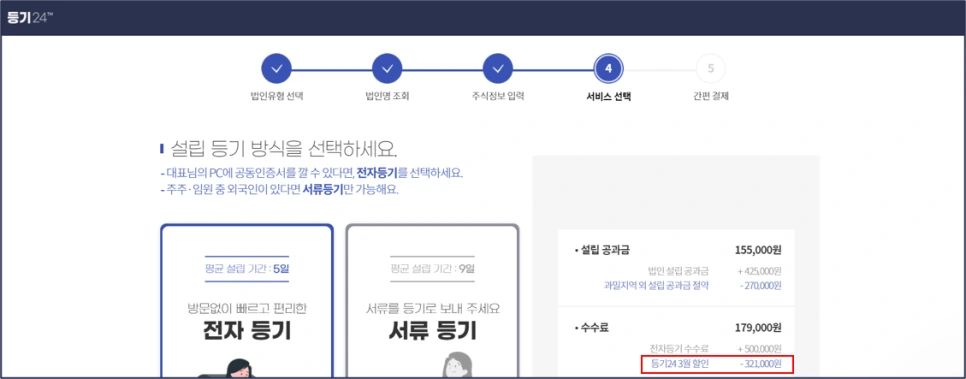Click the 법인명 조회 step label
Screen dimensions: 966x379
(387, 97)
